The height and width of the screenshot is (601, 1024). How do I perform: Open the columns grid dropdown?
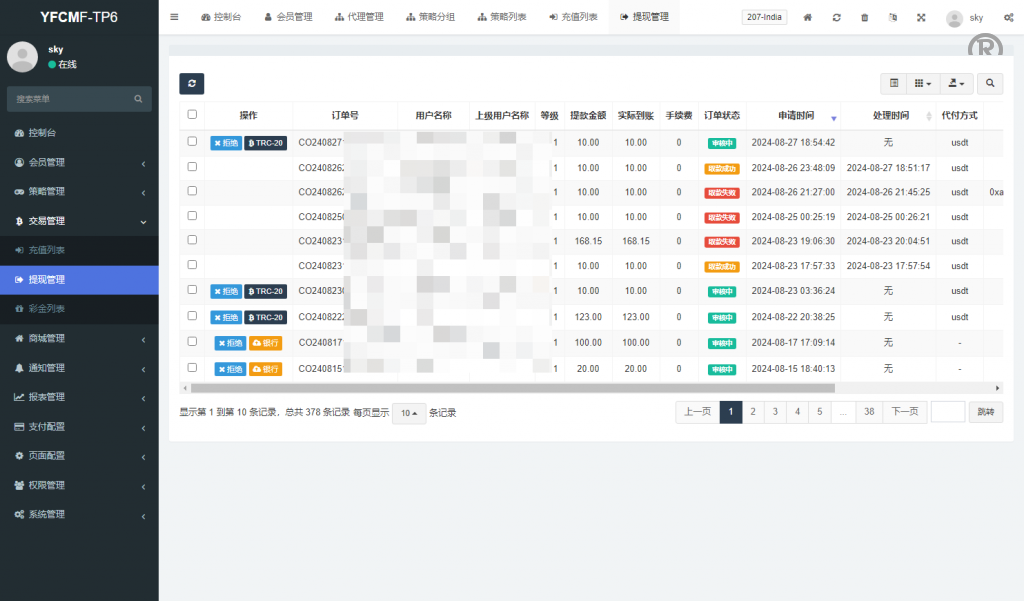point(923,84)
